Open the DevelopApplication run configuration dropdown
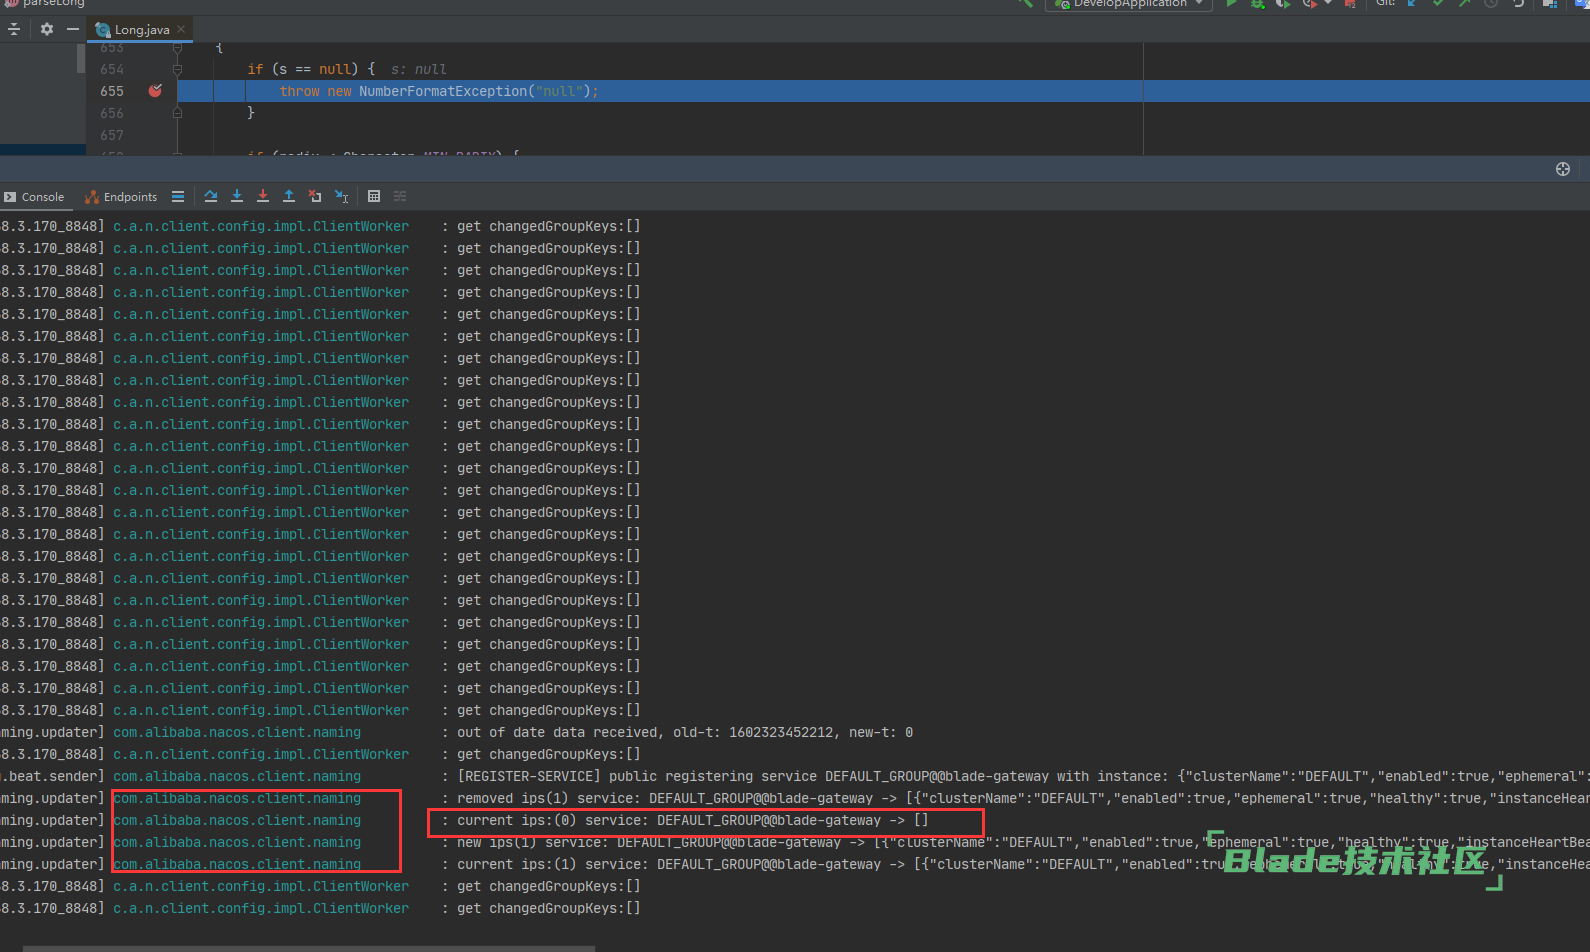The width and height of the screenshot is (1590, 952). coord(1129,4)
